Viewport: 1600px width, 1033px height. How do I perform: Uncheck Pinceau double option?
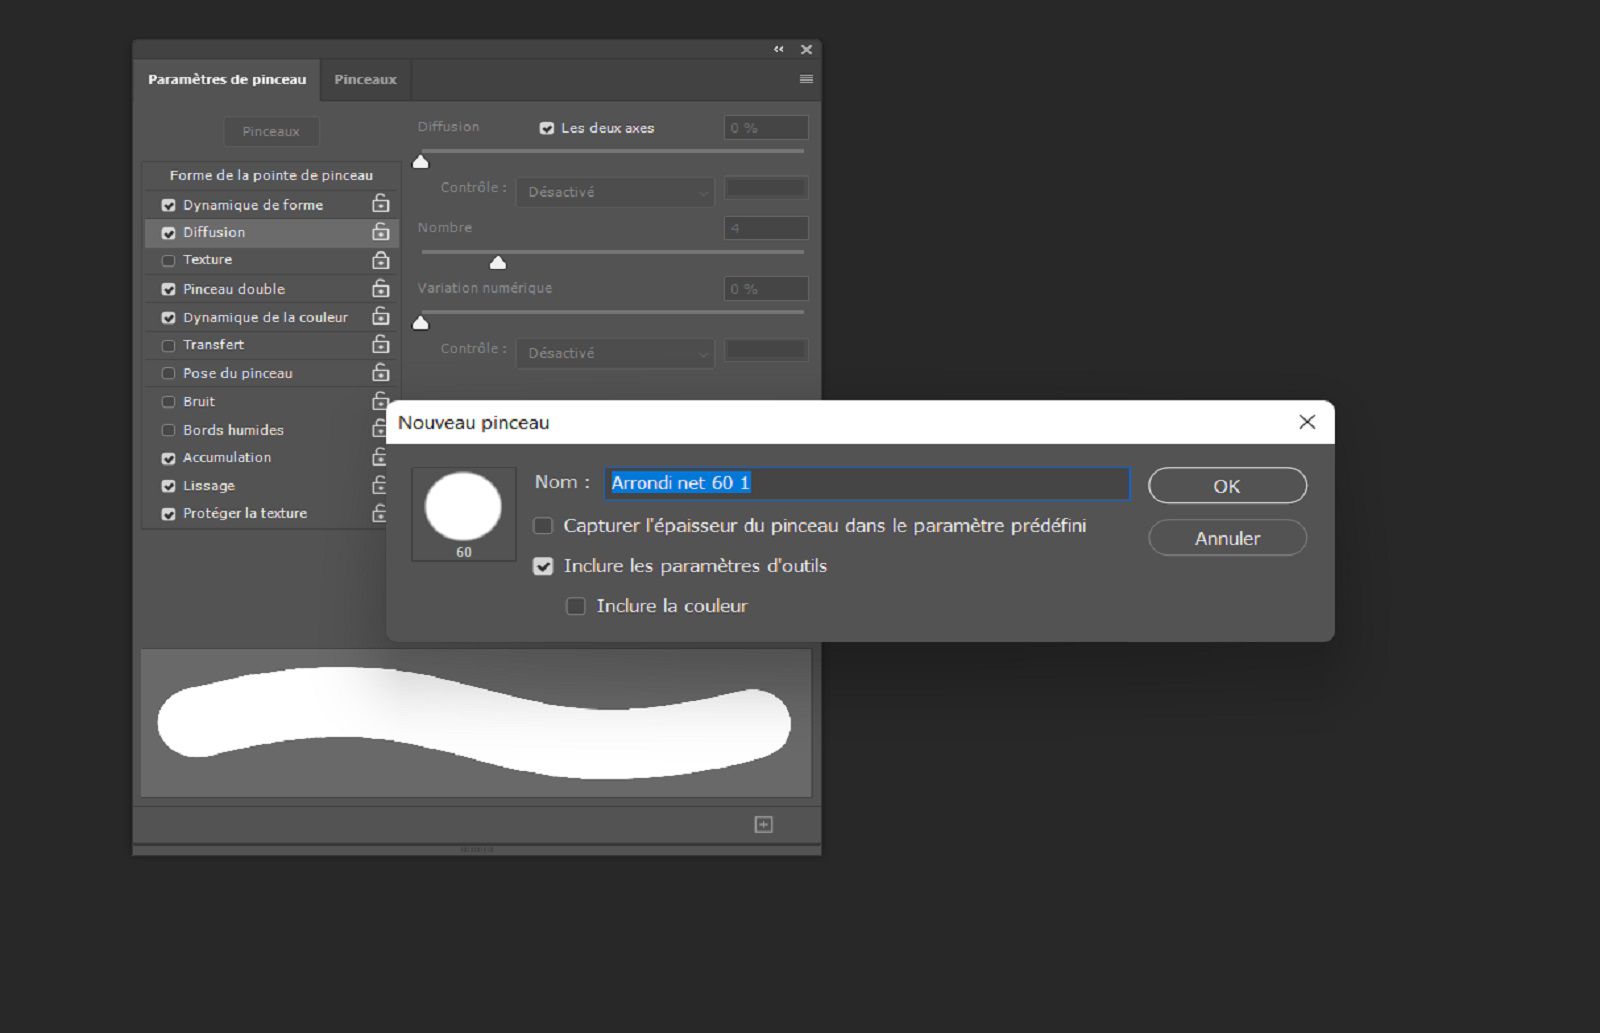click(x=168, y=289)
